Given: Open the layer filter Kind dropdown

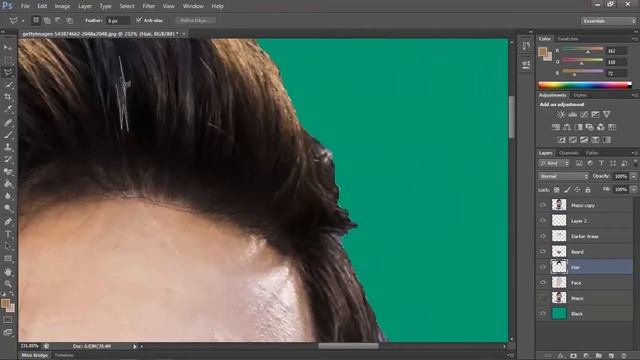Looking at the screenshot, I should tap(554, 163).
